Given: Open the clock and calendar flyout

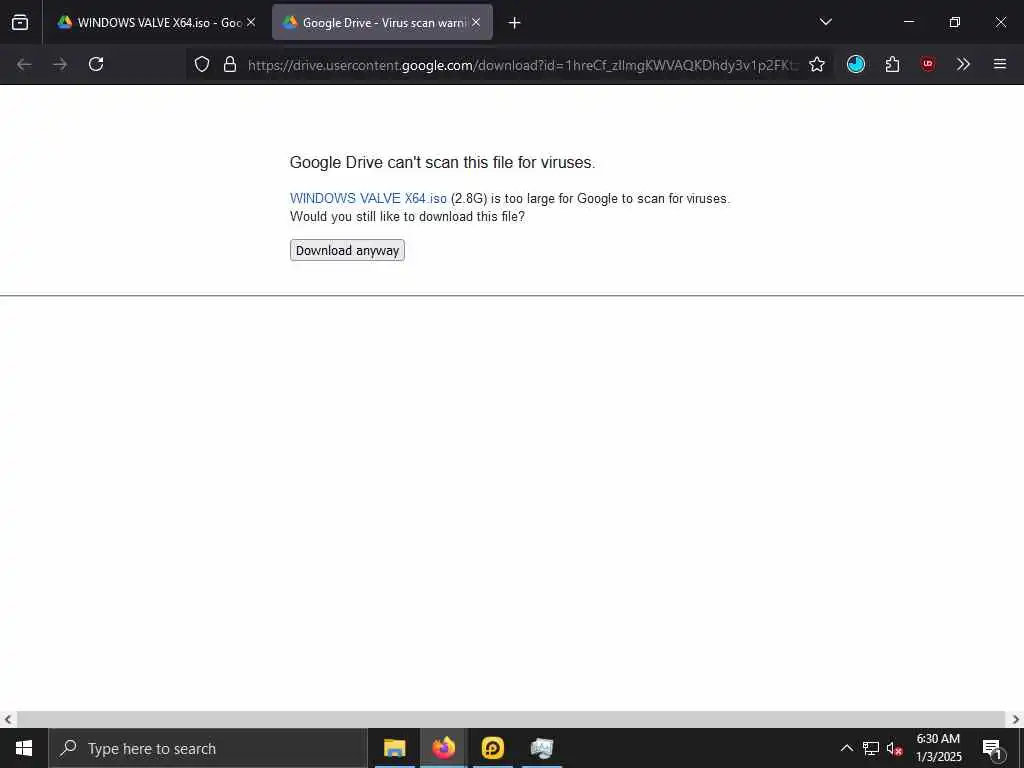Looking at the screenshot, I should (938, 748).
